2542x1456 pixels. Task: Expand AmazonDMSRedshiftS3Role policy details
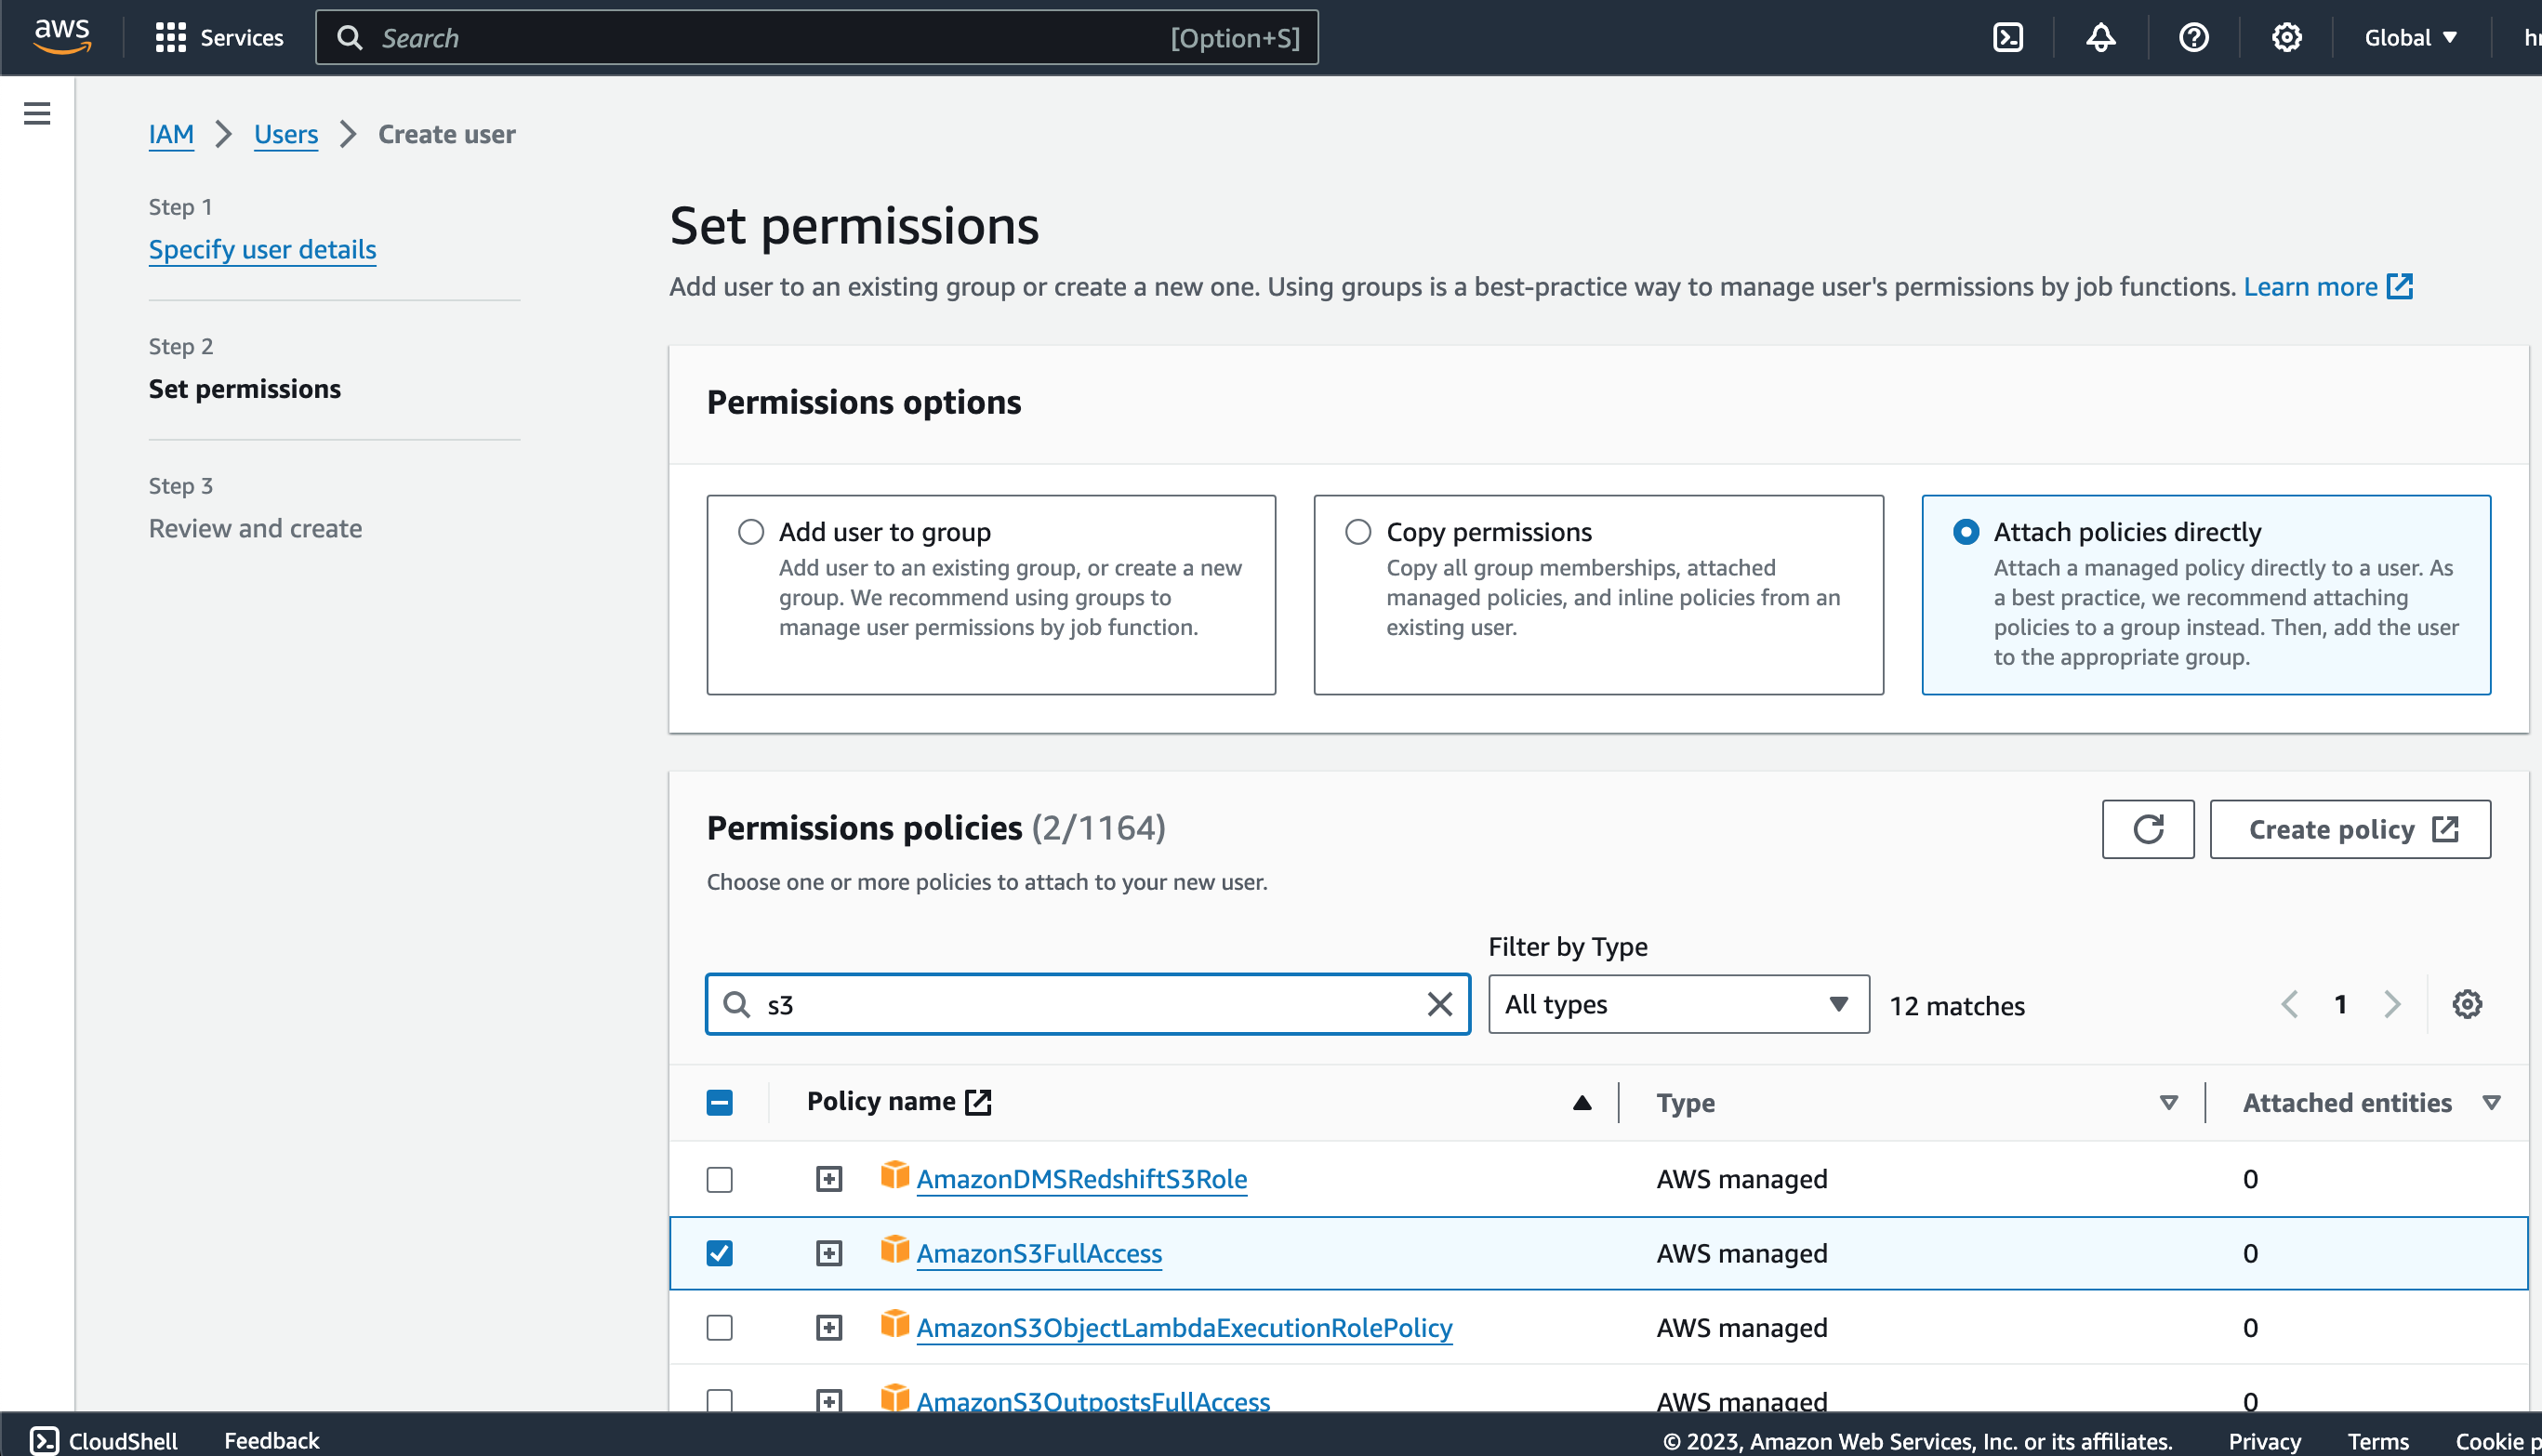828,1180
